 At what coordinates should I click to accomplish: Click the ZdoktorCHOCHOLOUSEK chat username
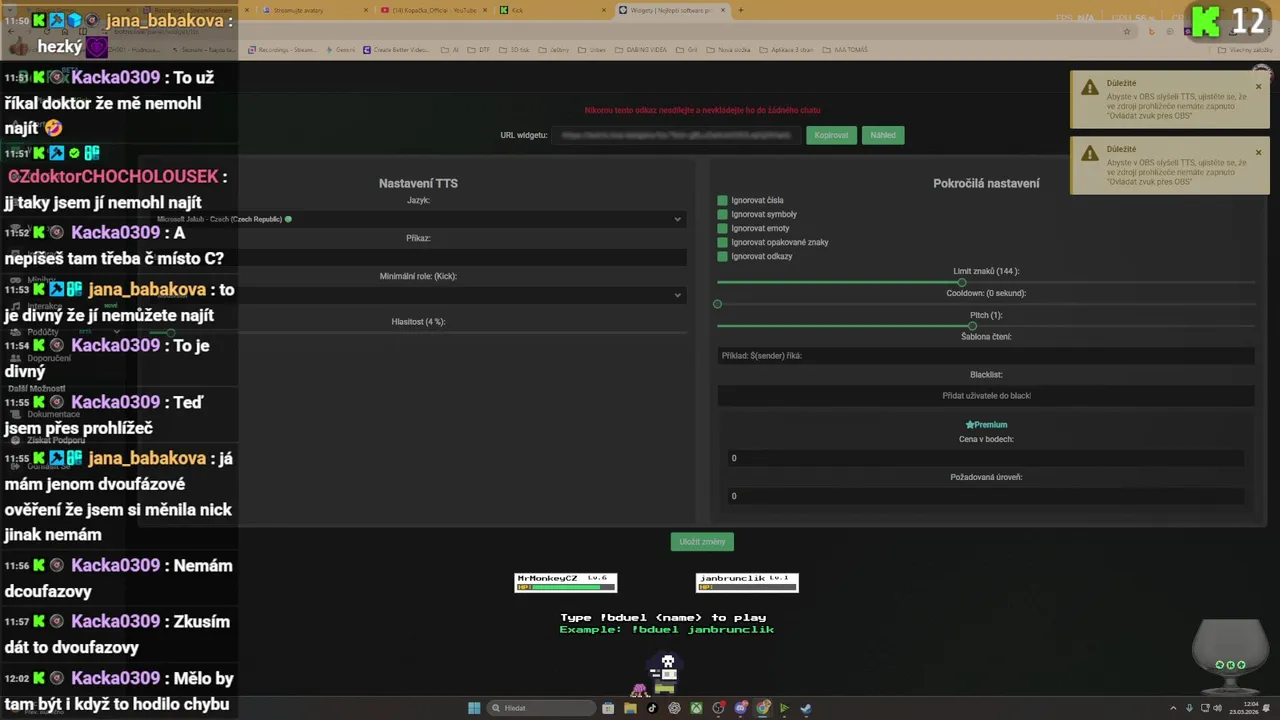tap(113, 177)
